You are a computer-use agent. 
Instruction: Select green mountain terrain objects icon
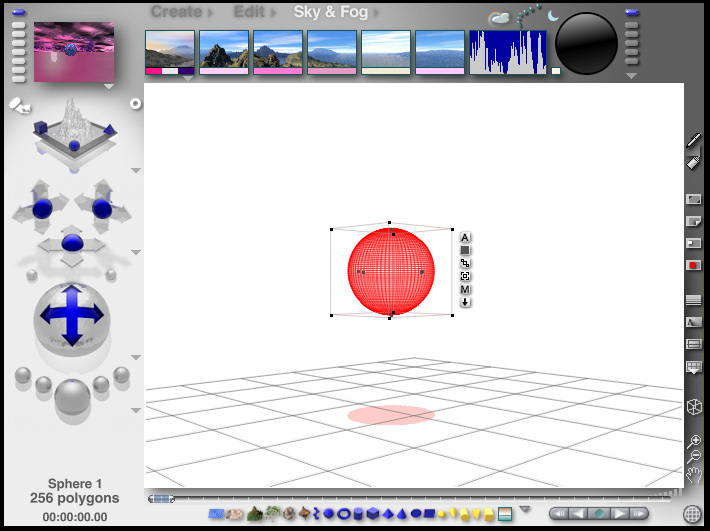[254, 513]
